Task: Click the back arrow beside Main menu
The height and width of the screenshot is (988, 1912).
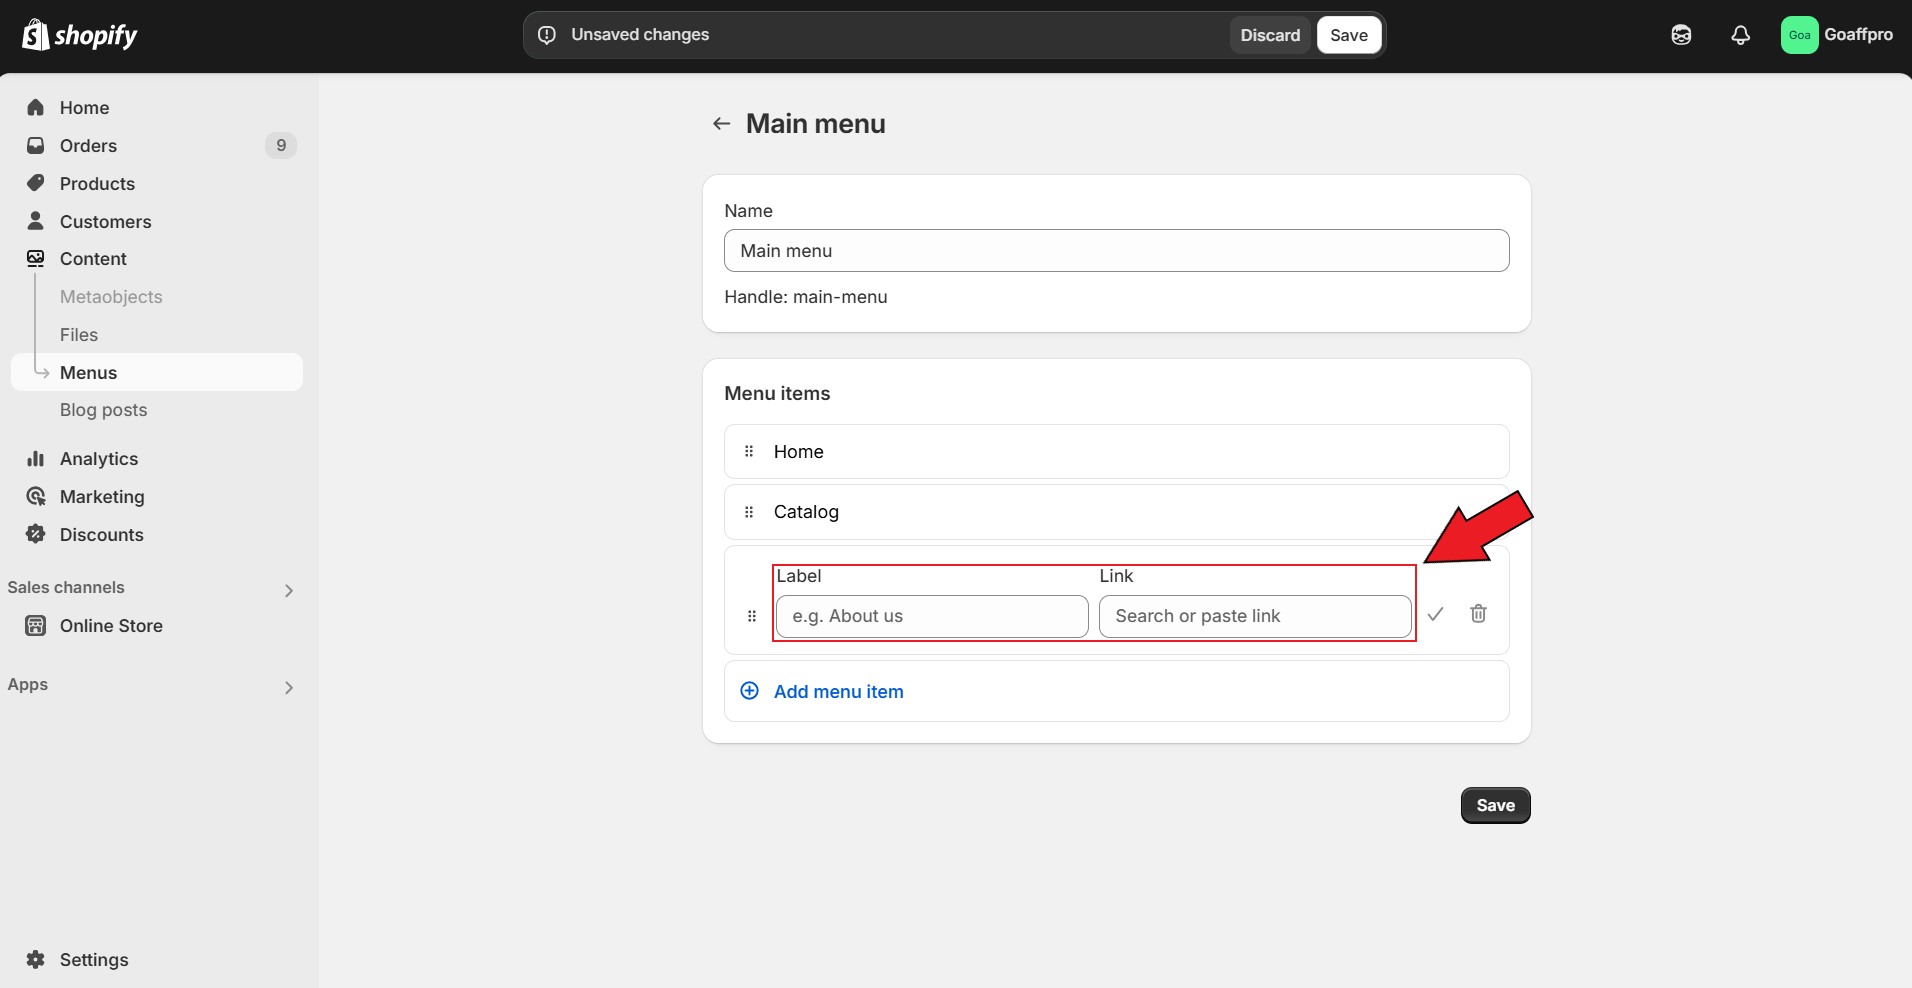Action: click(721, 124)
